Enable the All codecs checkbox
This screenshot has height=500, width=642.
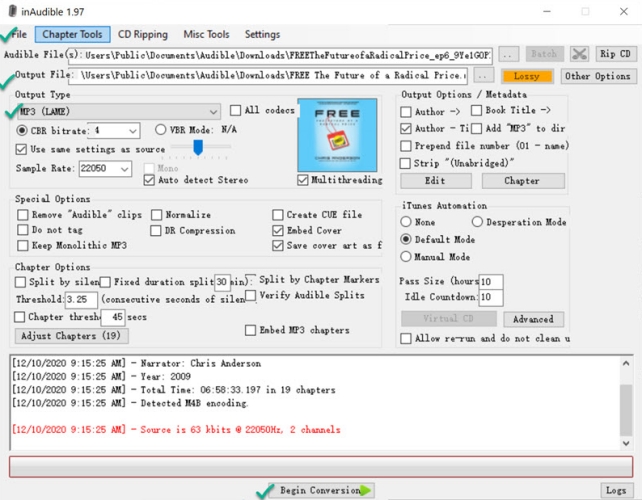click(235, 110)
